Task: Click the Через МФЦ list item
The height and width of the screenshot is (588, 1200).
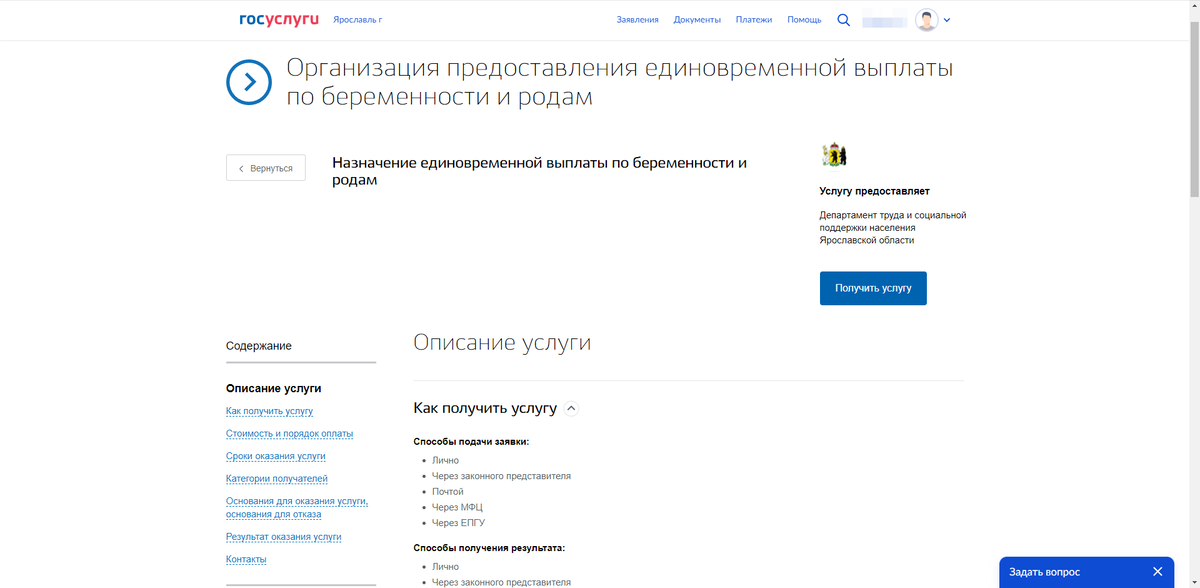Action: [457, 507]
